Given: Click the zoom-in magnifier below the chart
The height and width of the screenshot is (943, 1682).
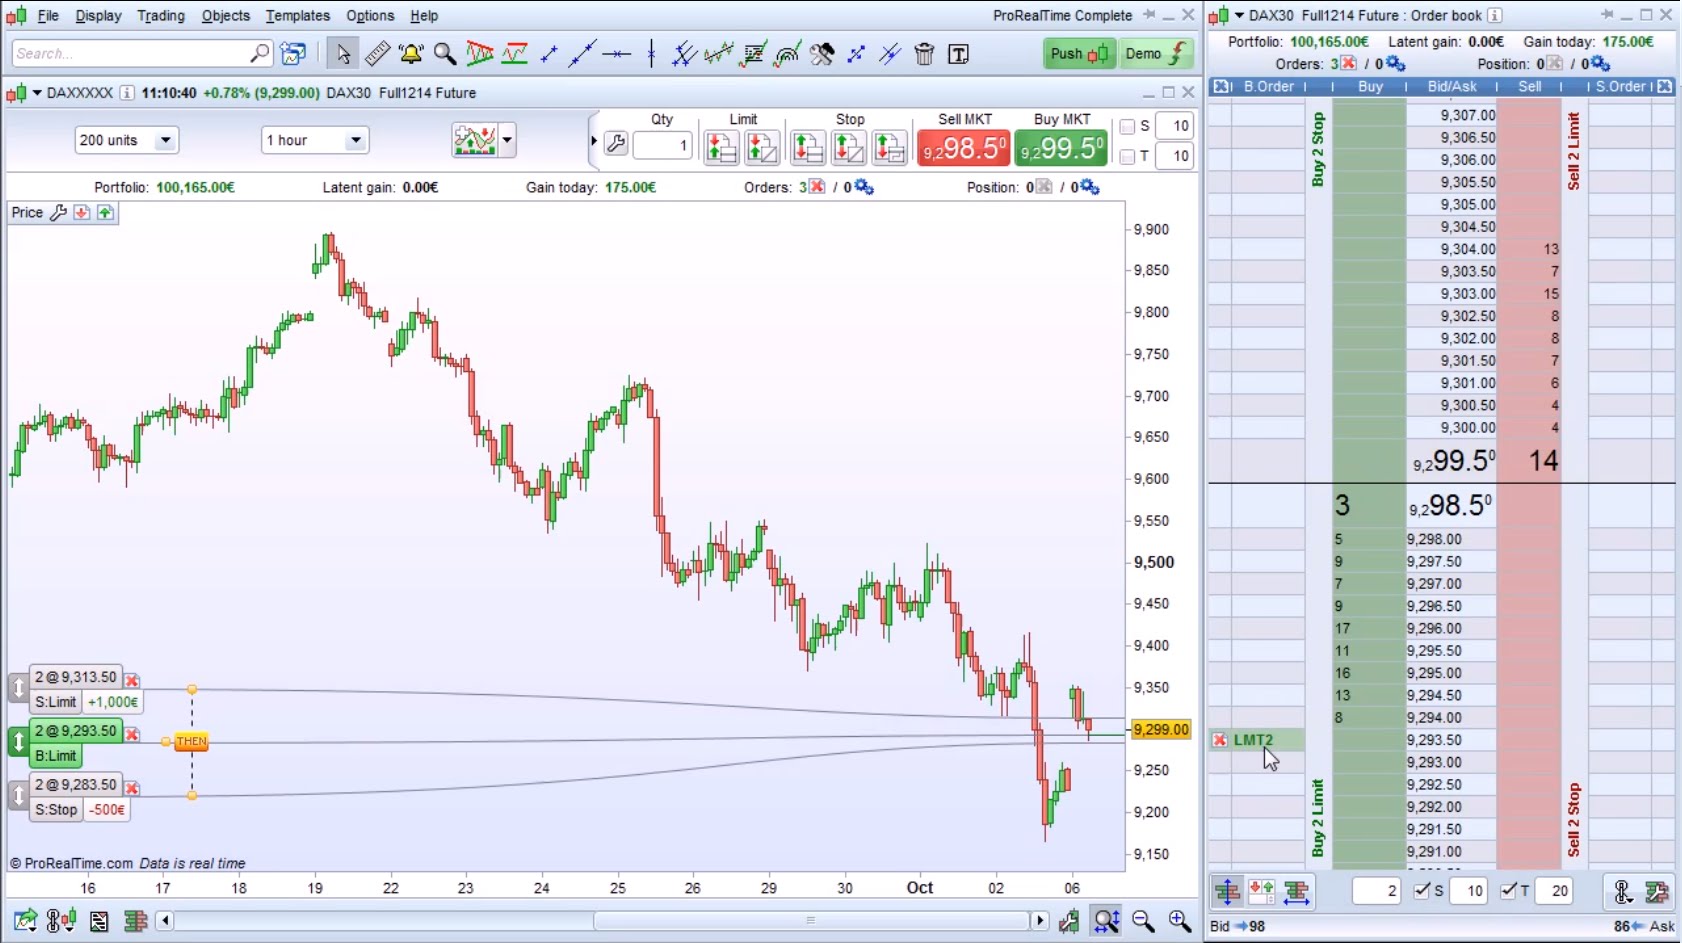Looking at the screenshot, I should [1177, 921].
